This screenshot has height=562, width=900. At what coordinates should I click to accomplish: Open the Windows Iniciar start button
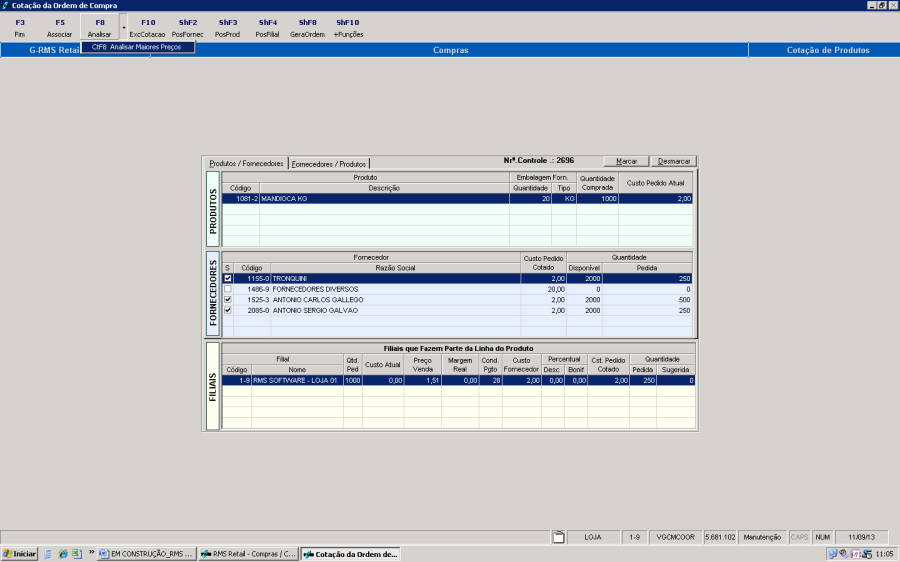[20, 553]
